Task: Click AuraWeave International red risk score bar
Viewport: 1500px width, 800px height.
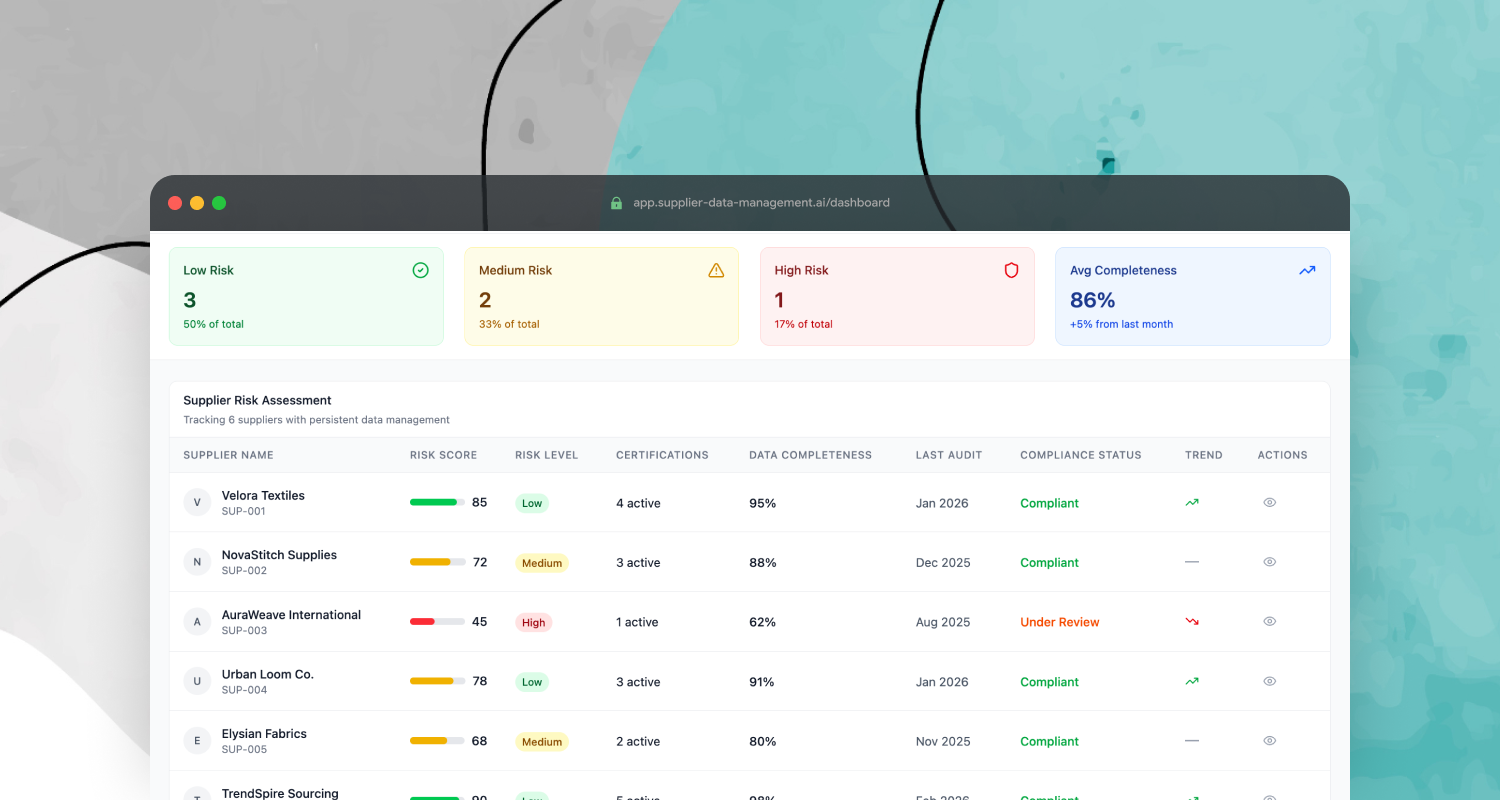Action: coord(438,622)
